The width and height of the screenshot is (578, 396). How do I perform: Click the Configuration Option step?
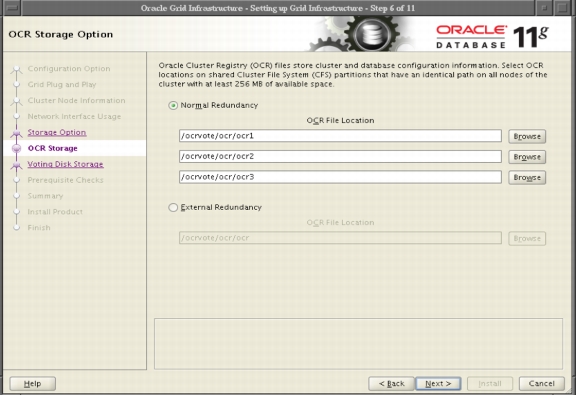coord(69,69)
